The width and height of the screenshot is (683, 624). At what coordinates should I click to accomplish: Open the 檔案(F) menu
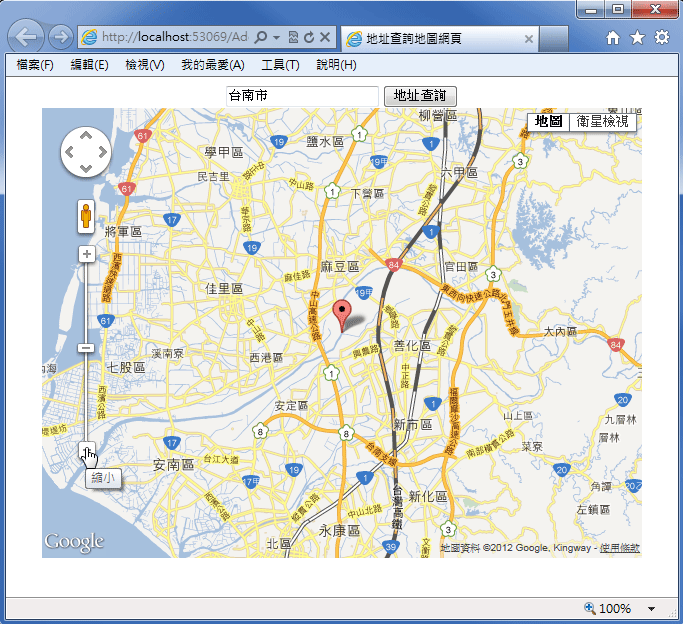[35, 65]
